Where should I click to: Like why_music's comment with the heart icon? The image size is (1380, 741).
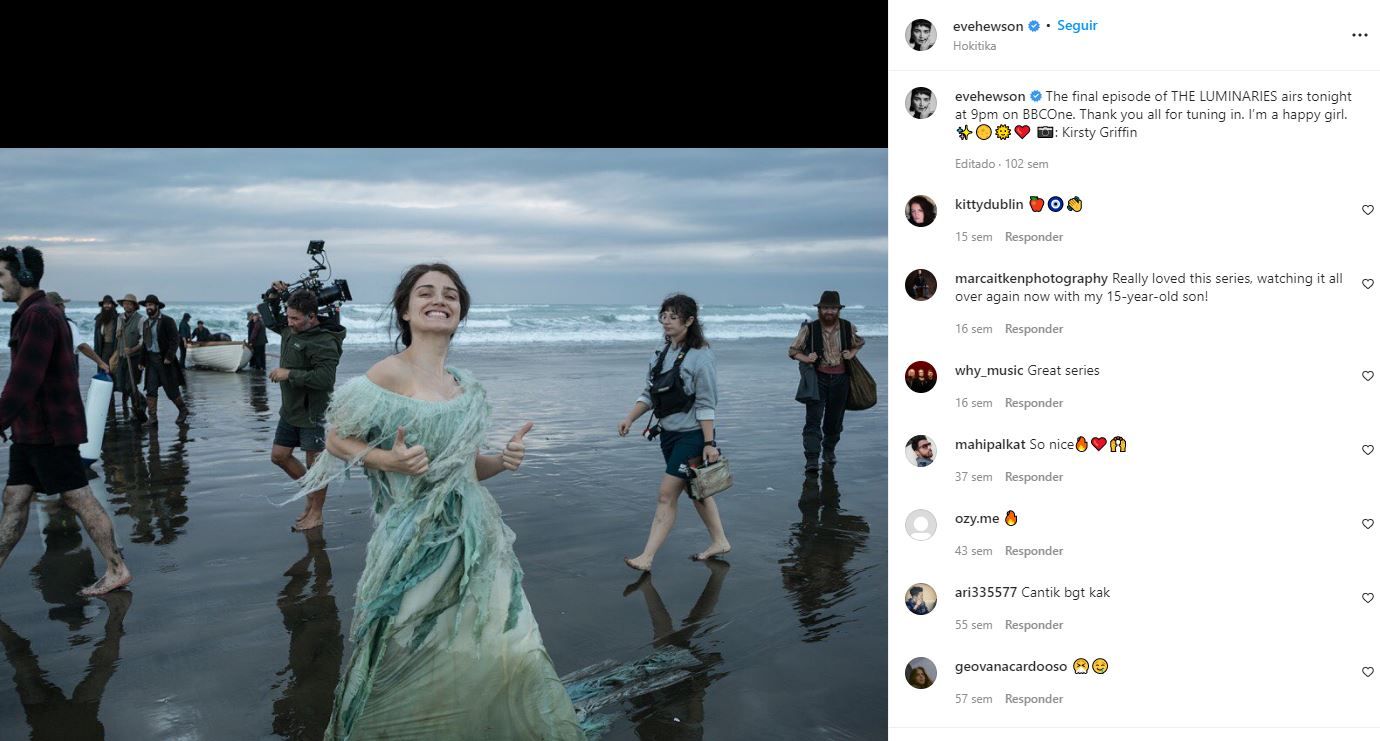click(1368, 376)
